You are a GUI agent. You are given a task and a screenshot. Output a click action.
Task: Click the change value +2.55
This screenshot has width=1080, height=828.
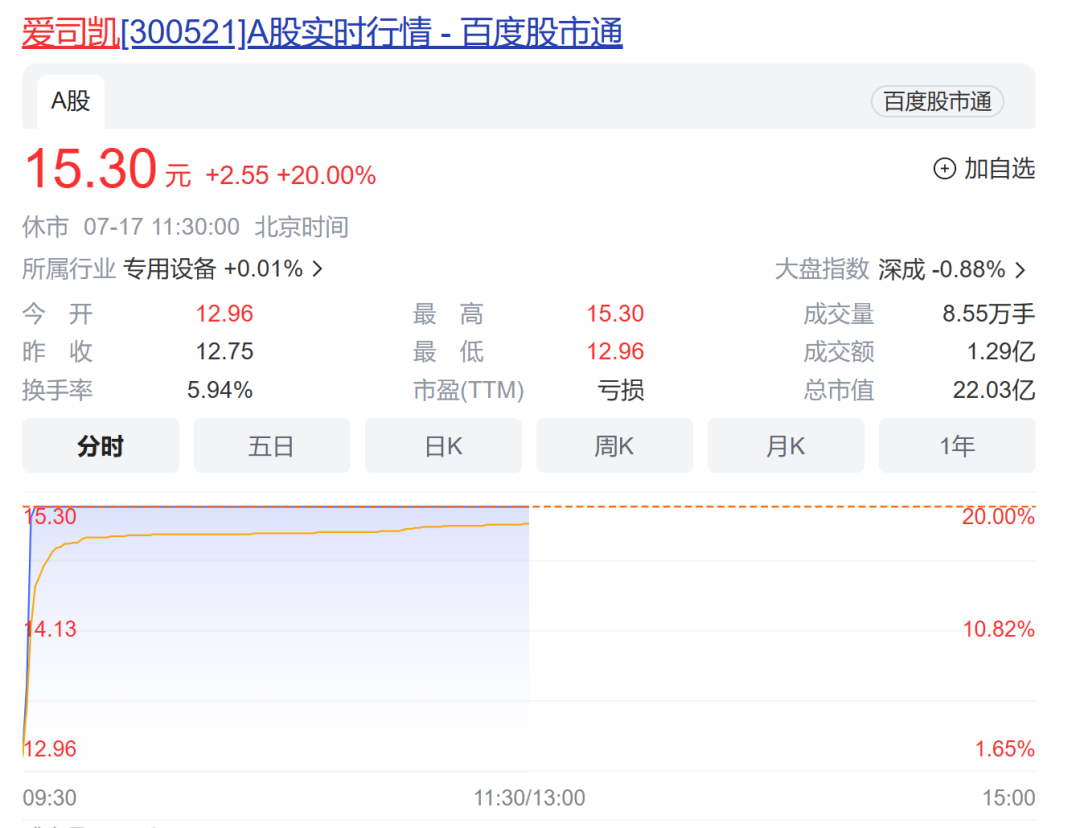coord(237,176)
